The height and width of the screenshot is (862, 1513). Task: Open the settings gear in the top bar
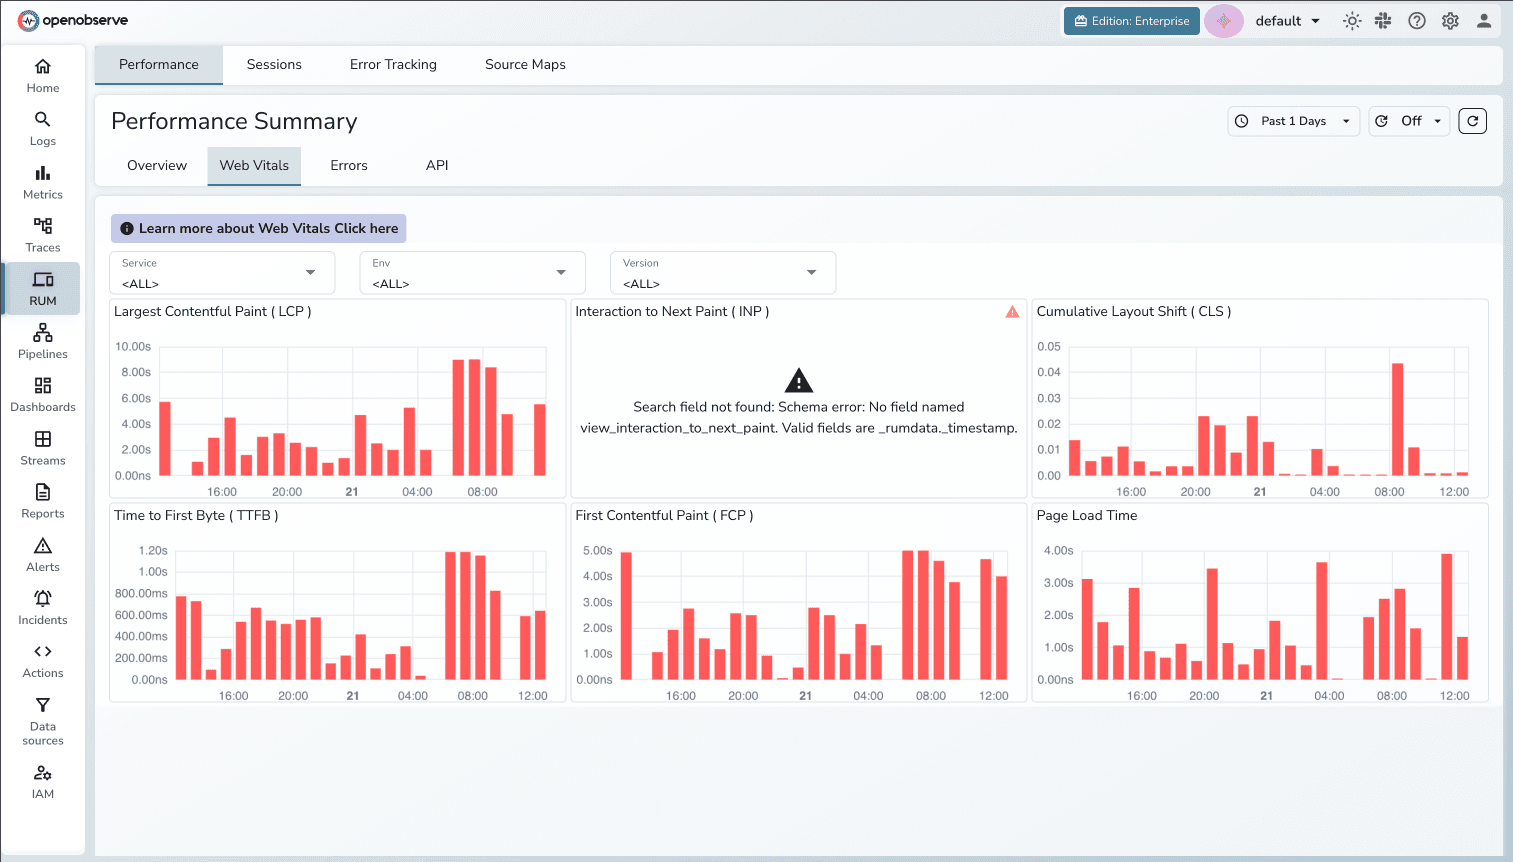(1450, 20)
